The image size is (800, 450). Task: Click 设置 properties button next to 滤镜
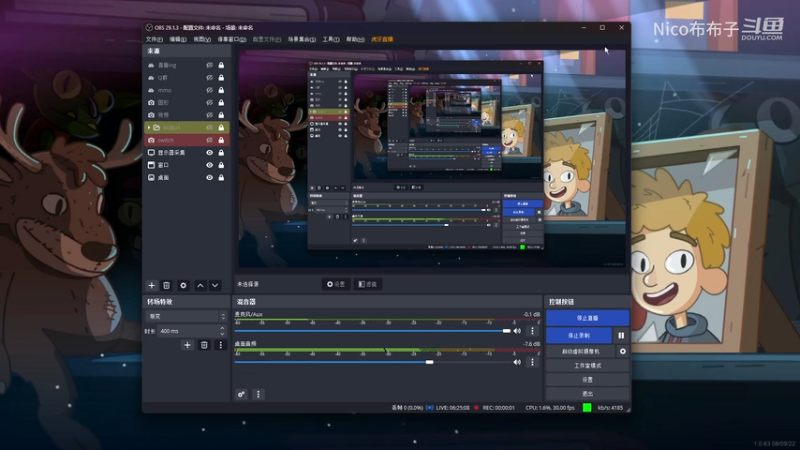pos(336,284)
